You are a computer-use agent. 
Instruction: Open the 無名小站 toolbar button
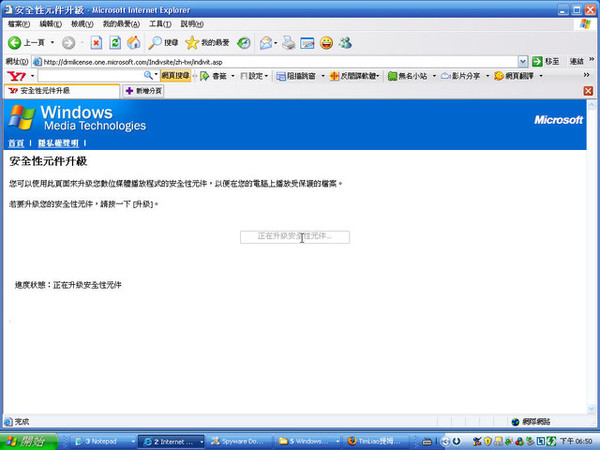click(x=407, y=76)
